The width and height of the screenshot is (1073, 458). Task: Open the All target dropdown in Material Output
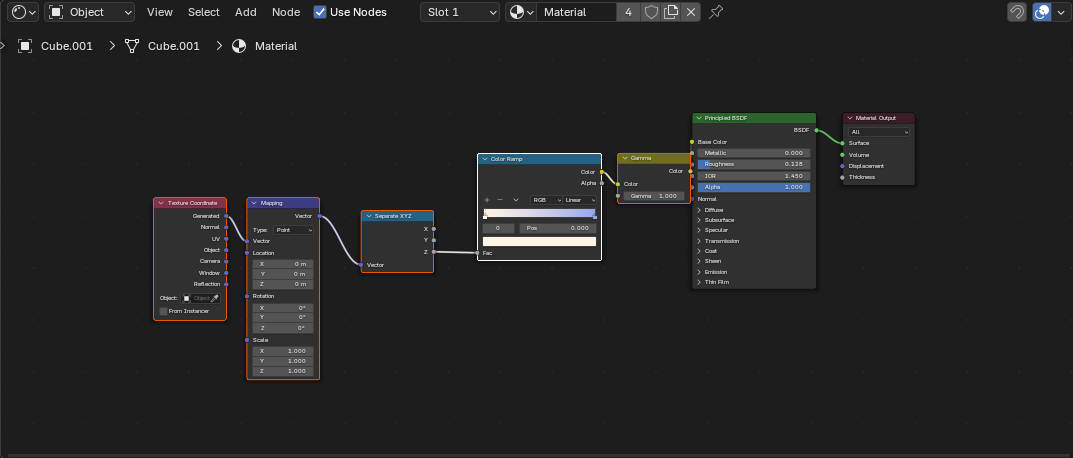coord(879,131)
